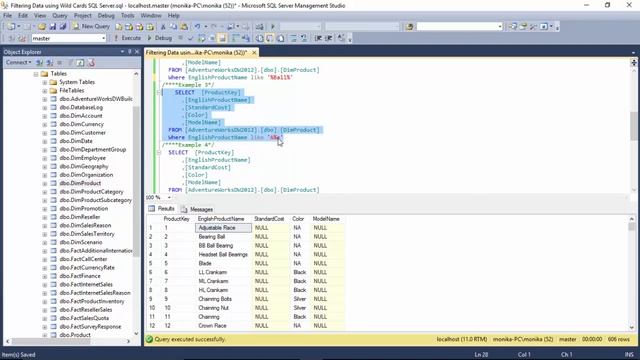Screen dimensions: 640x360
Task: Toggle Results to File icon
Action: click(281, 38)
